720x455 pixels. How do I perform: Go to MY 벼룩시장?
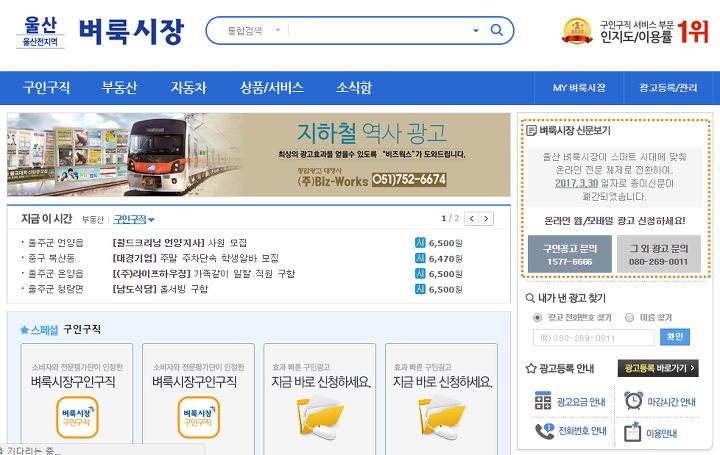[x=579, y=88]
